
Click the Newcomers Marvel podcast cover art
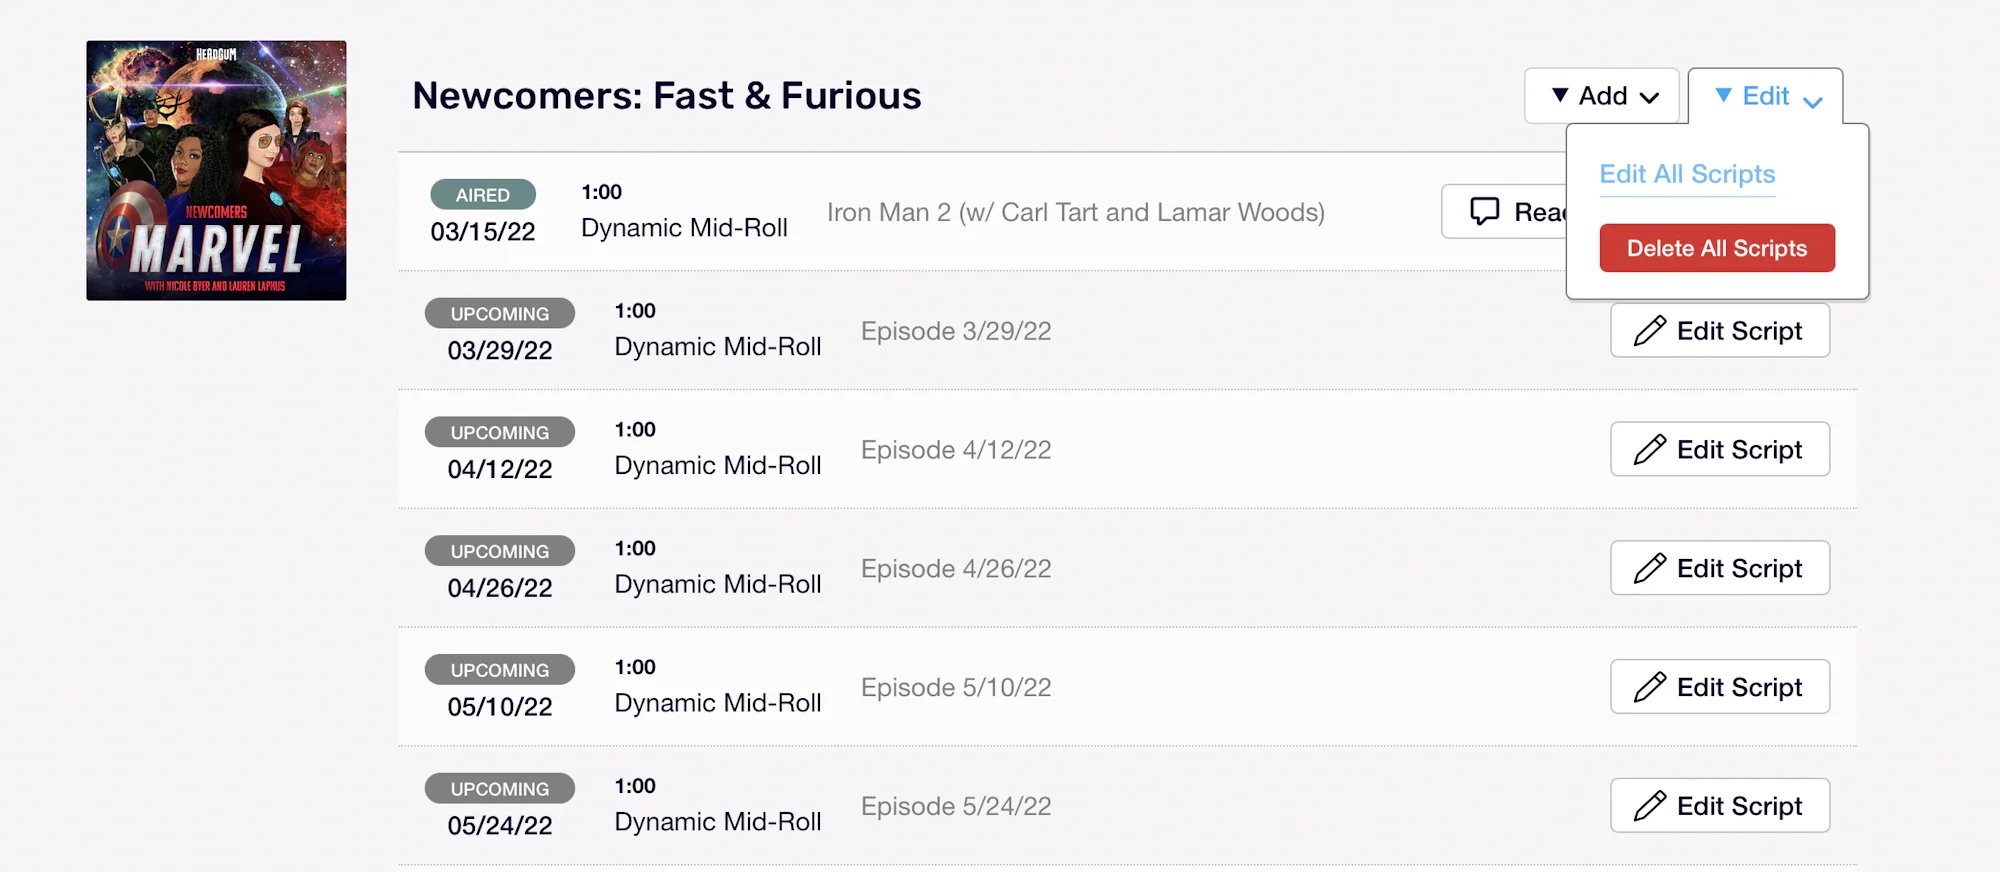click(216, 171)
